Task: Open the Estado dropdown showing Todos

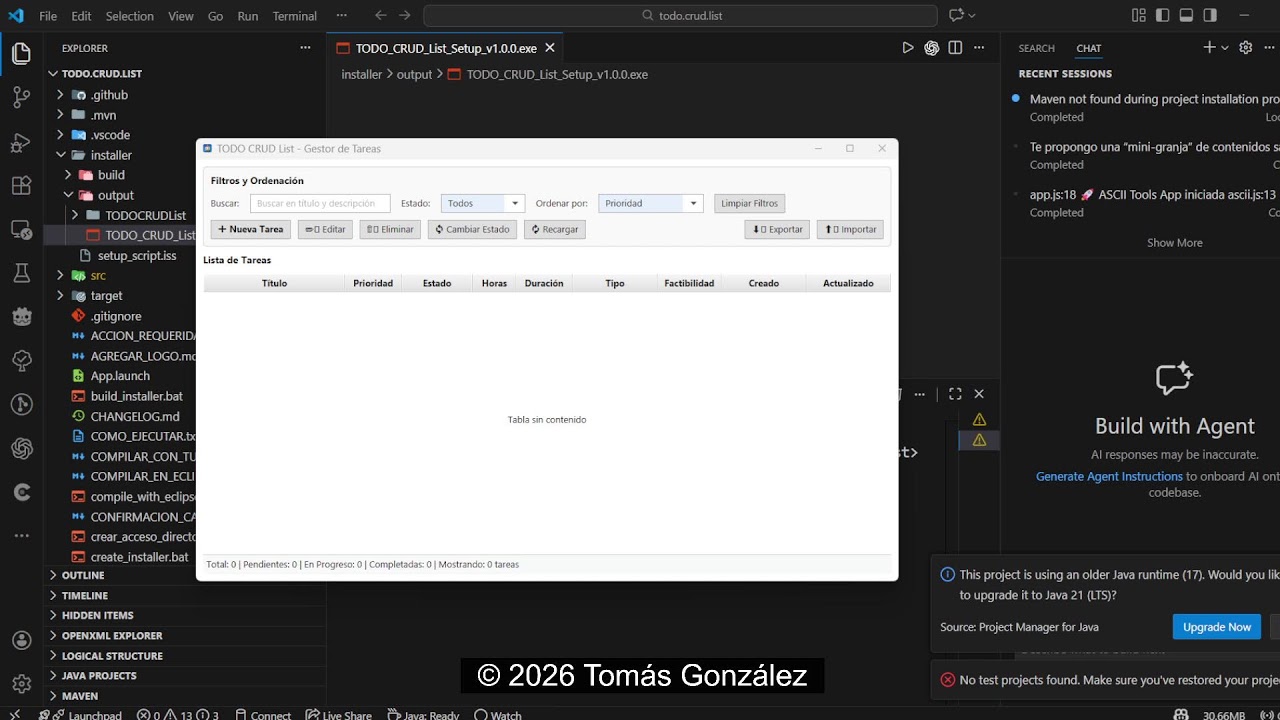Action: click(x=482, y=203)
